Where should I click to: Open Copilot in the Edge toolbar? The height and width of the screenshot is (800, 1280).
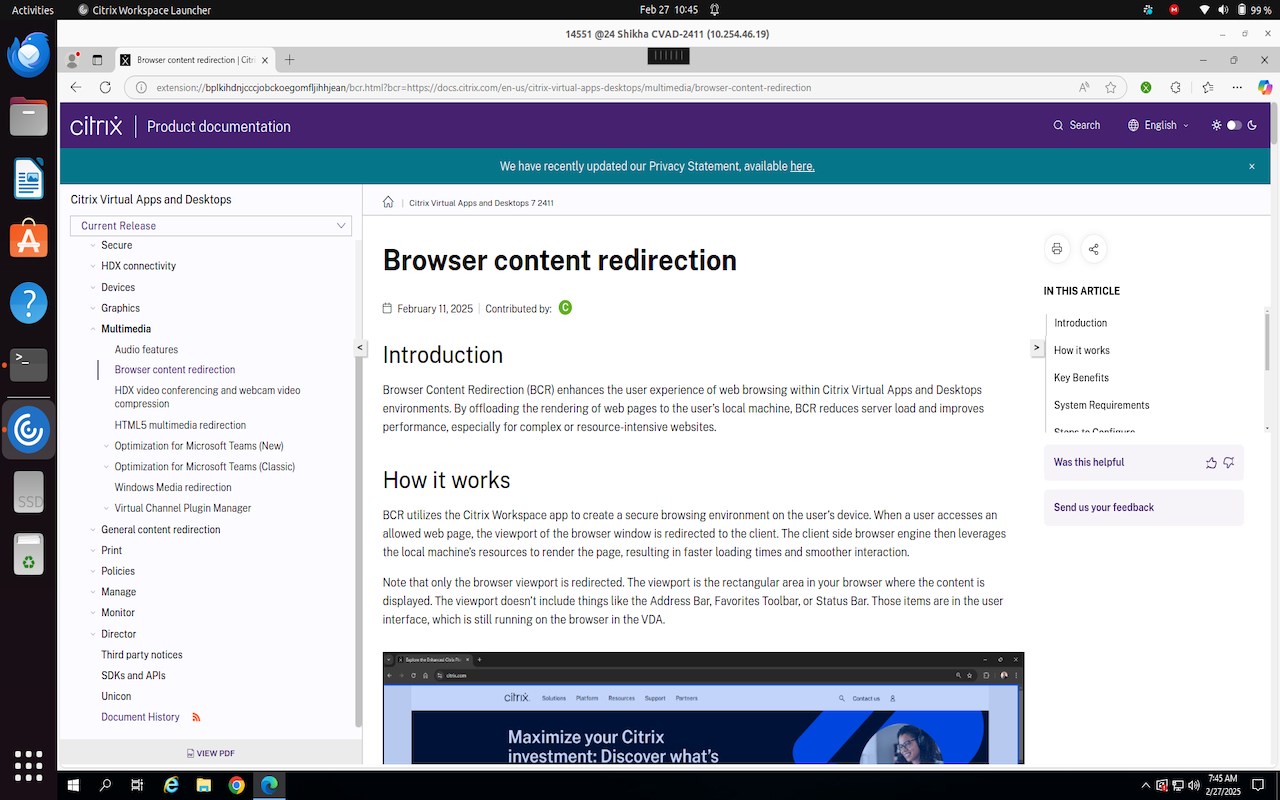[x=1264, y=87]
